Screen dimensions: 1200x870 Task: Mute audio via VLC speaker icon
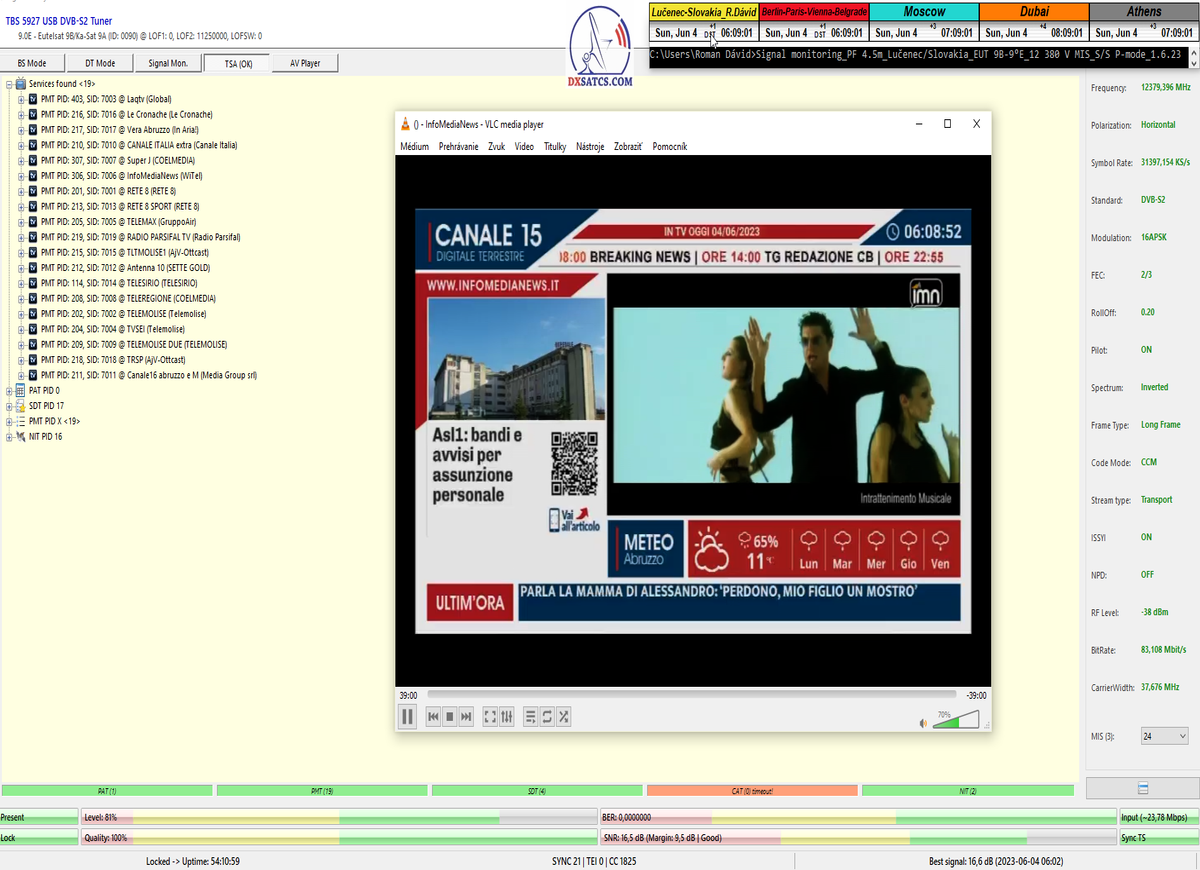923,722
